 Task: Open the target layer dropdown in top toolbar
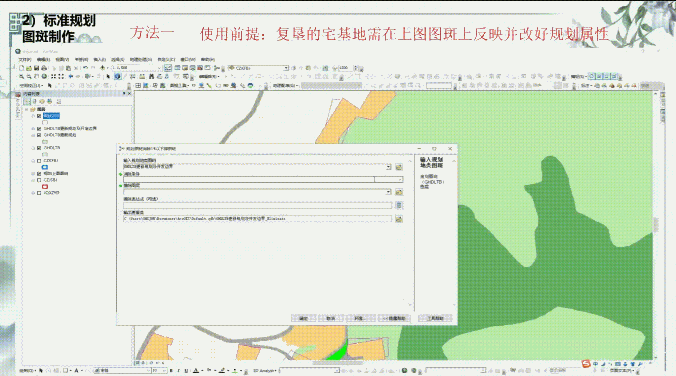pyautogui.click(x=286, y=68)
